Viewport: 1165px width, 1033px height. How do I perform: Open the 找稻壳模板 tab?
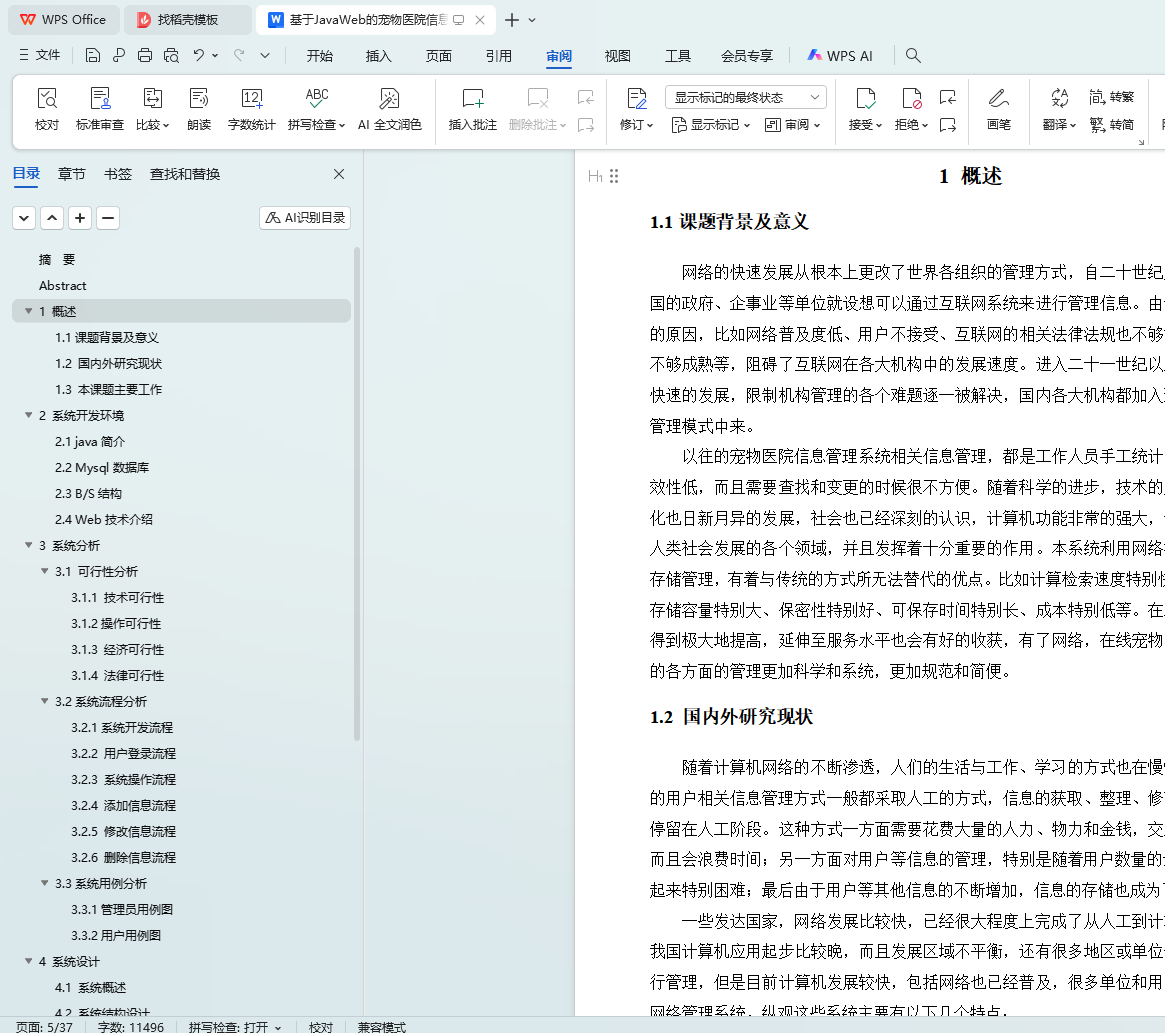187,20
